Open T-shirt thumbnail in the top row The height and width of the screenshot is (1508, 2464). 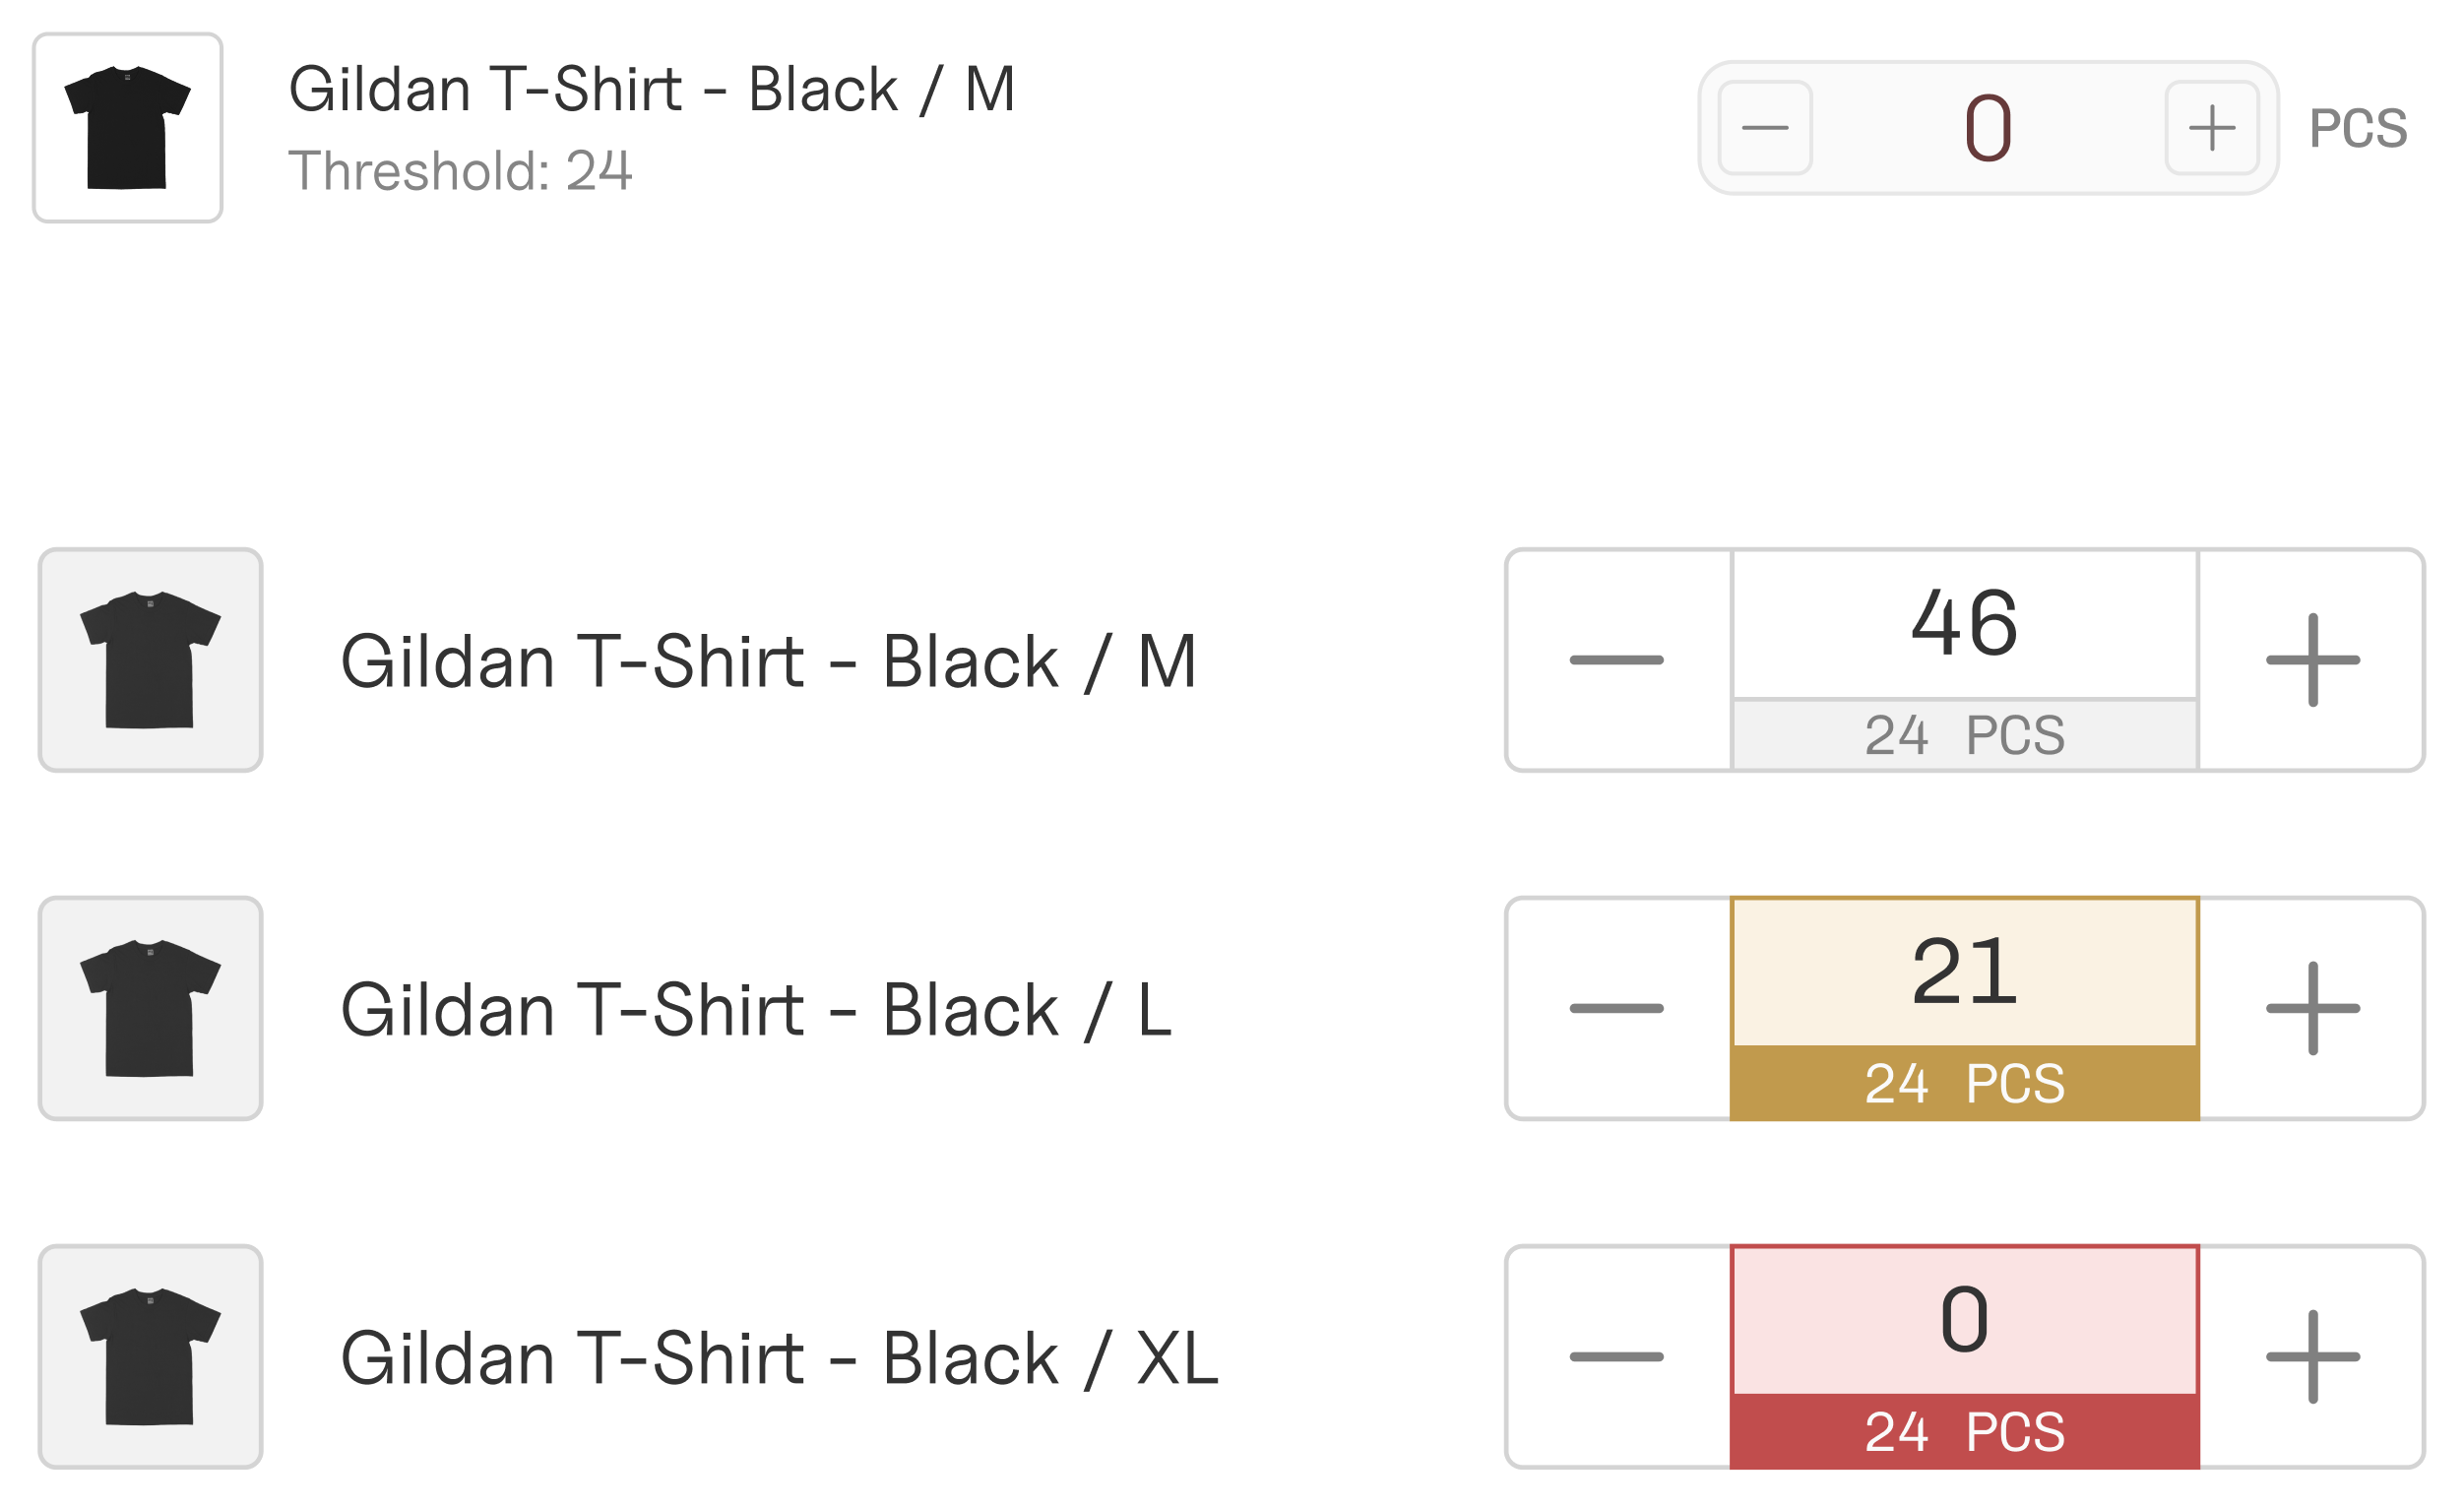pos(127,128)
